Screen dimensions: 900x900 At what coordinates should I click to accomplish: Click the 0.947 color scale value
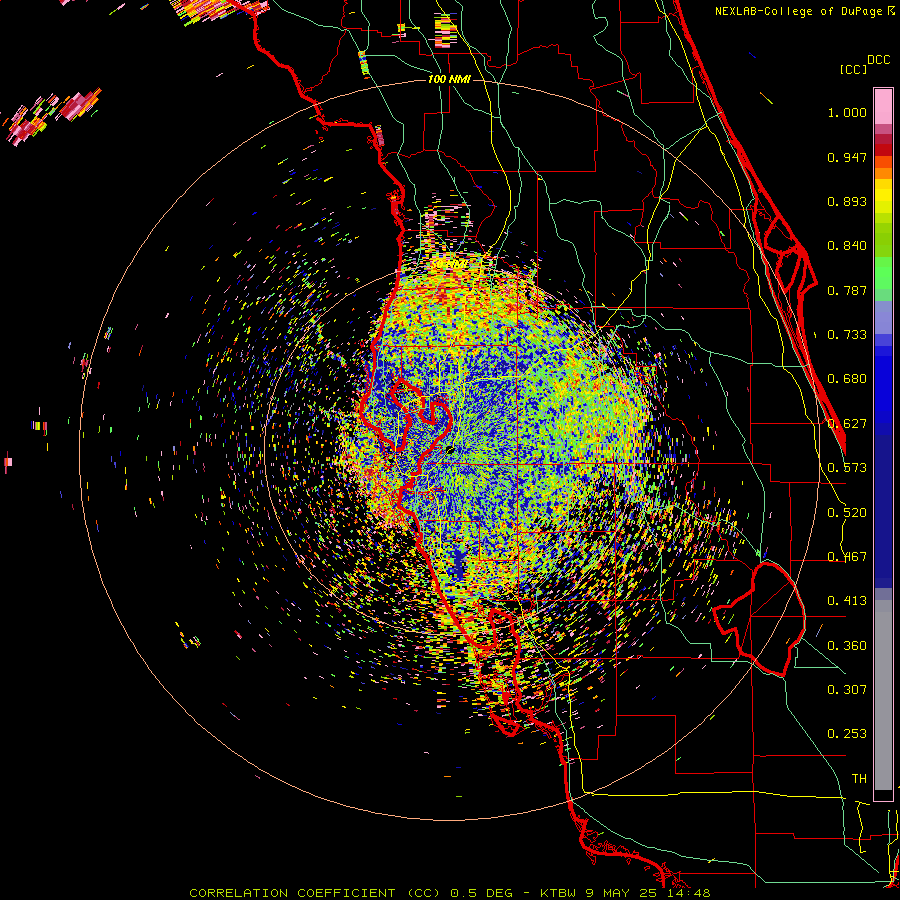point(847,157)
